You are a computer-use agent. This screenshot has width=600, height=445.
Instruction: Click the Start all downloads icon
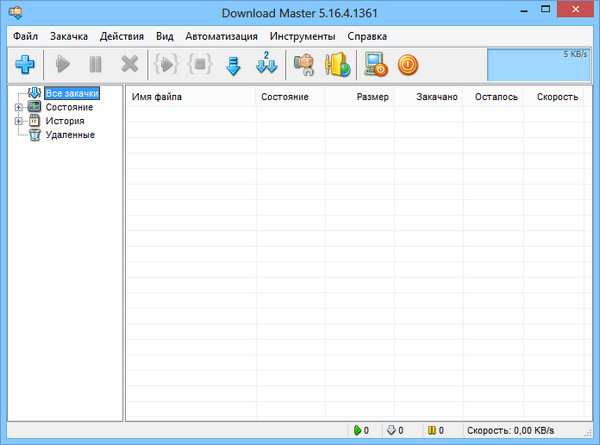pyautogui.click(x=165, y=65)
